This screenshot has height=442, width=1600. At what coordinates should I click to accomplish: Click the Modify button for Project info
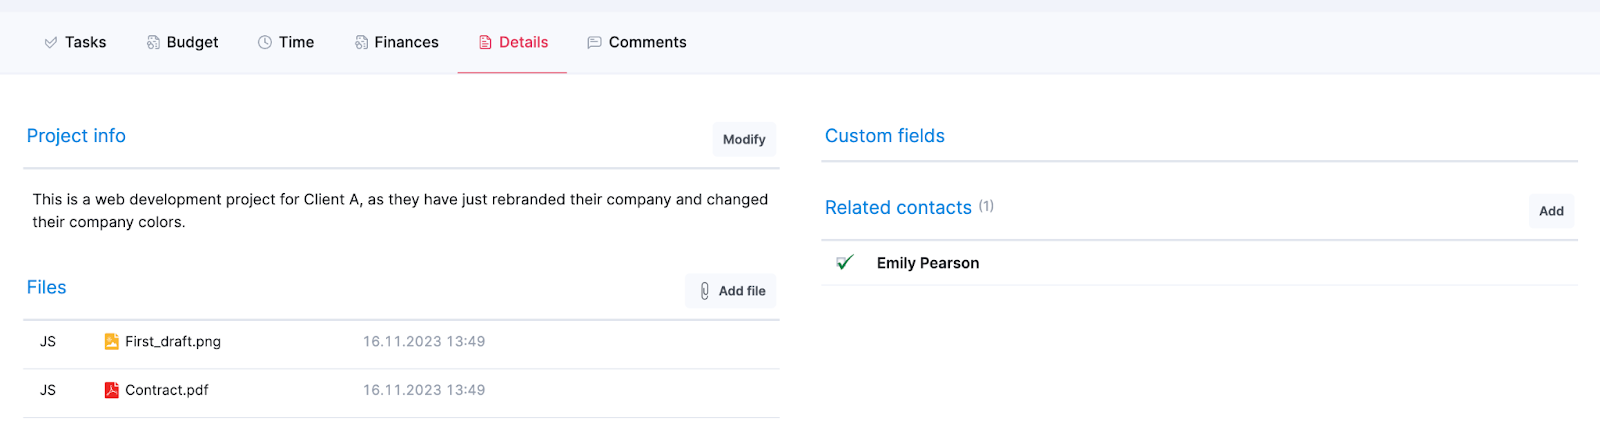point(744,139)
